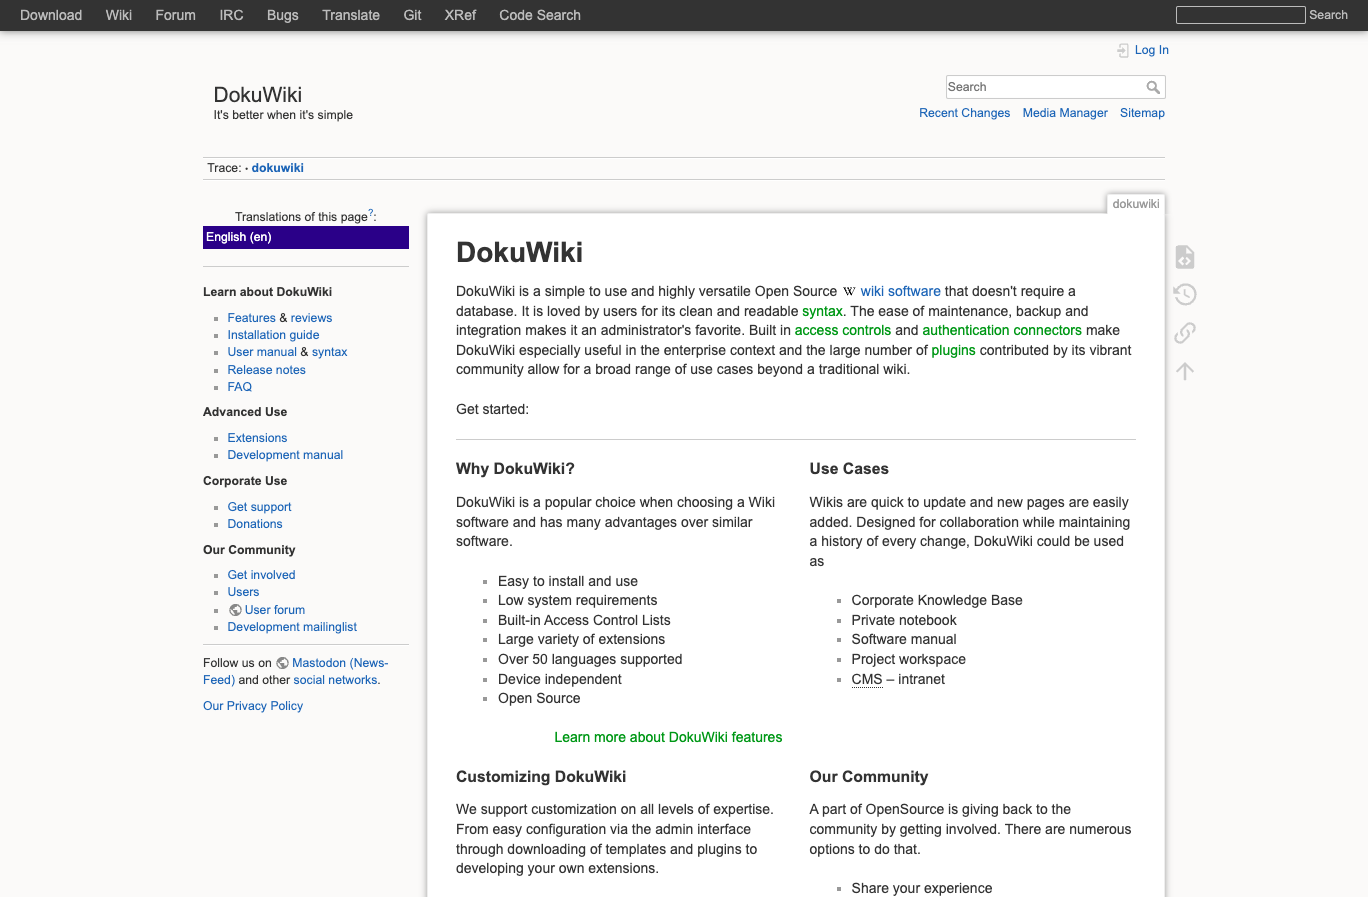
Task: Open the Download item in the top bar
Action: 51,15
